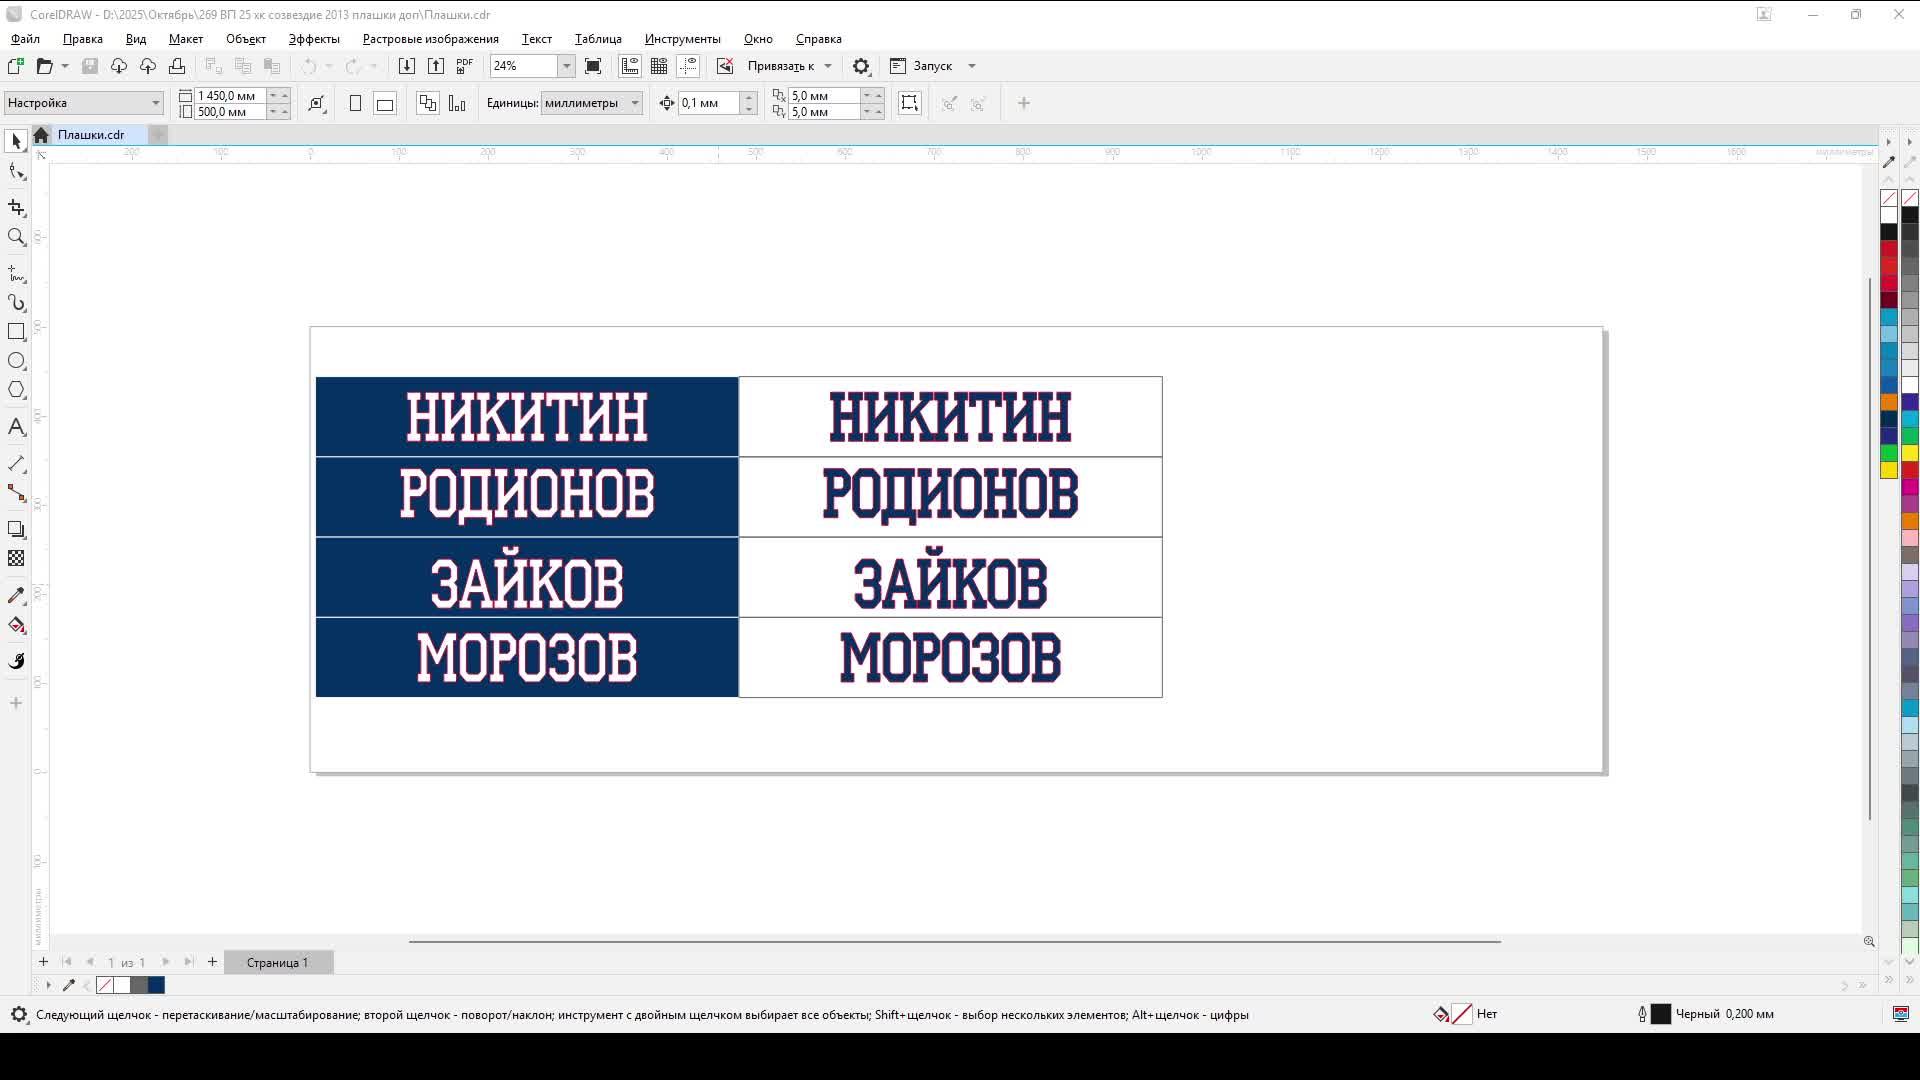Toggle portrait page orientation

pyautogui.click(x=355, y=103)
